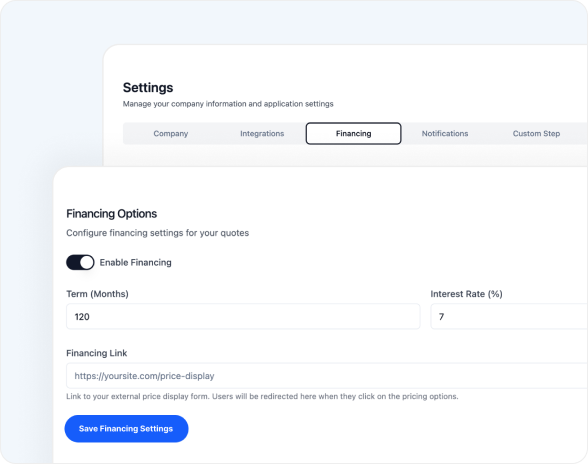Image resolution: width=588 pixels, height=464 pixels.
Task: Click the Interest Rate (%) field label
Action: tap(466, 294)
